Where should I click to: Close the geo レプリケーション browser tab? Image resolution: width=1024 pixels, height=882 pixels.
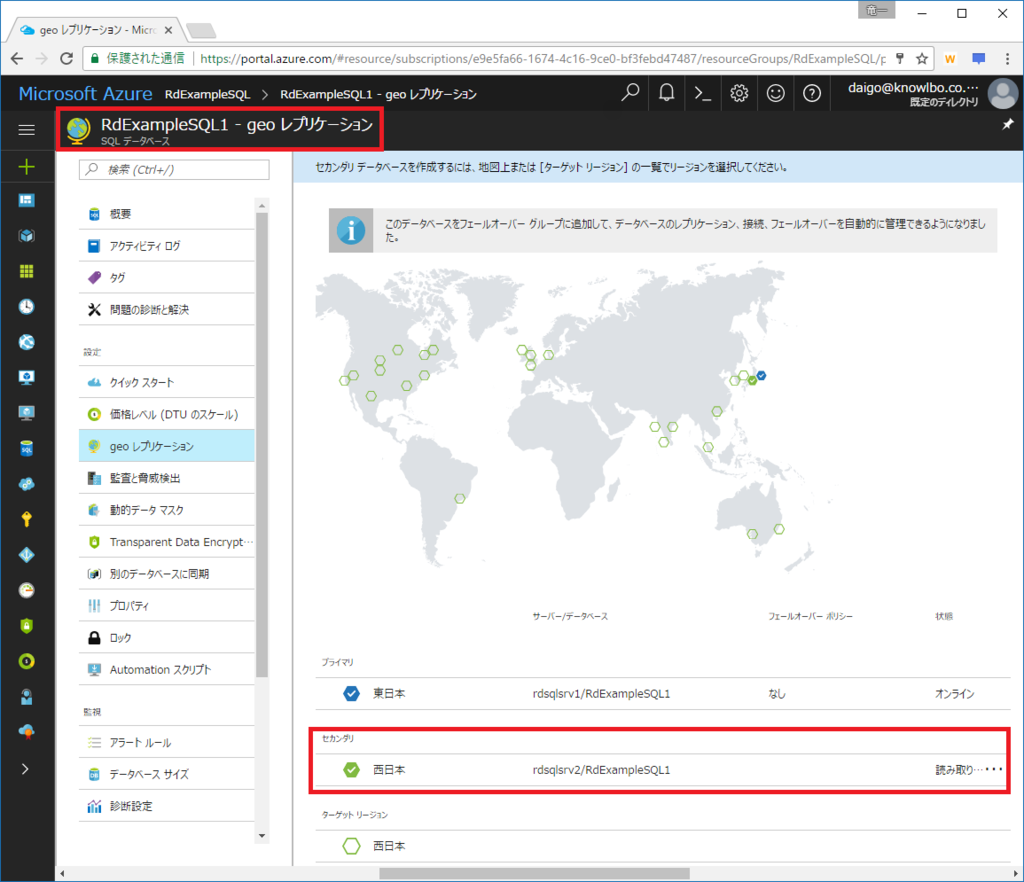(168, 30)
